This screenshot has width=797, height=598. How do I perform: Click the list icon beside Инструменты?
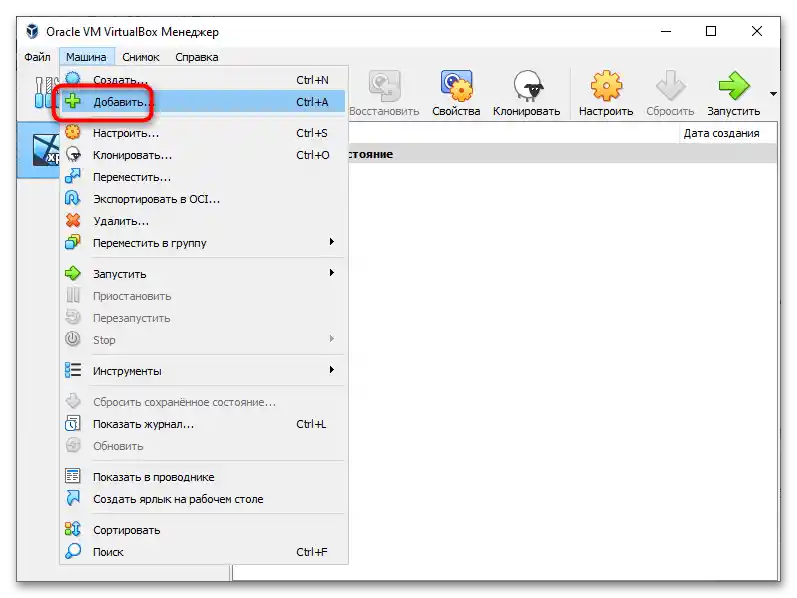(73, 370)
